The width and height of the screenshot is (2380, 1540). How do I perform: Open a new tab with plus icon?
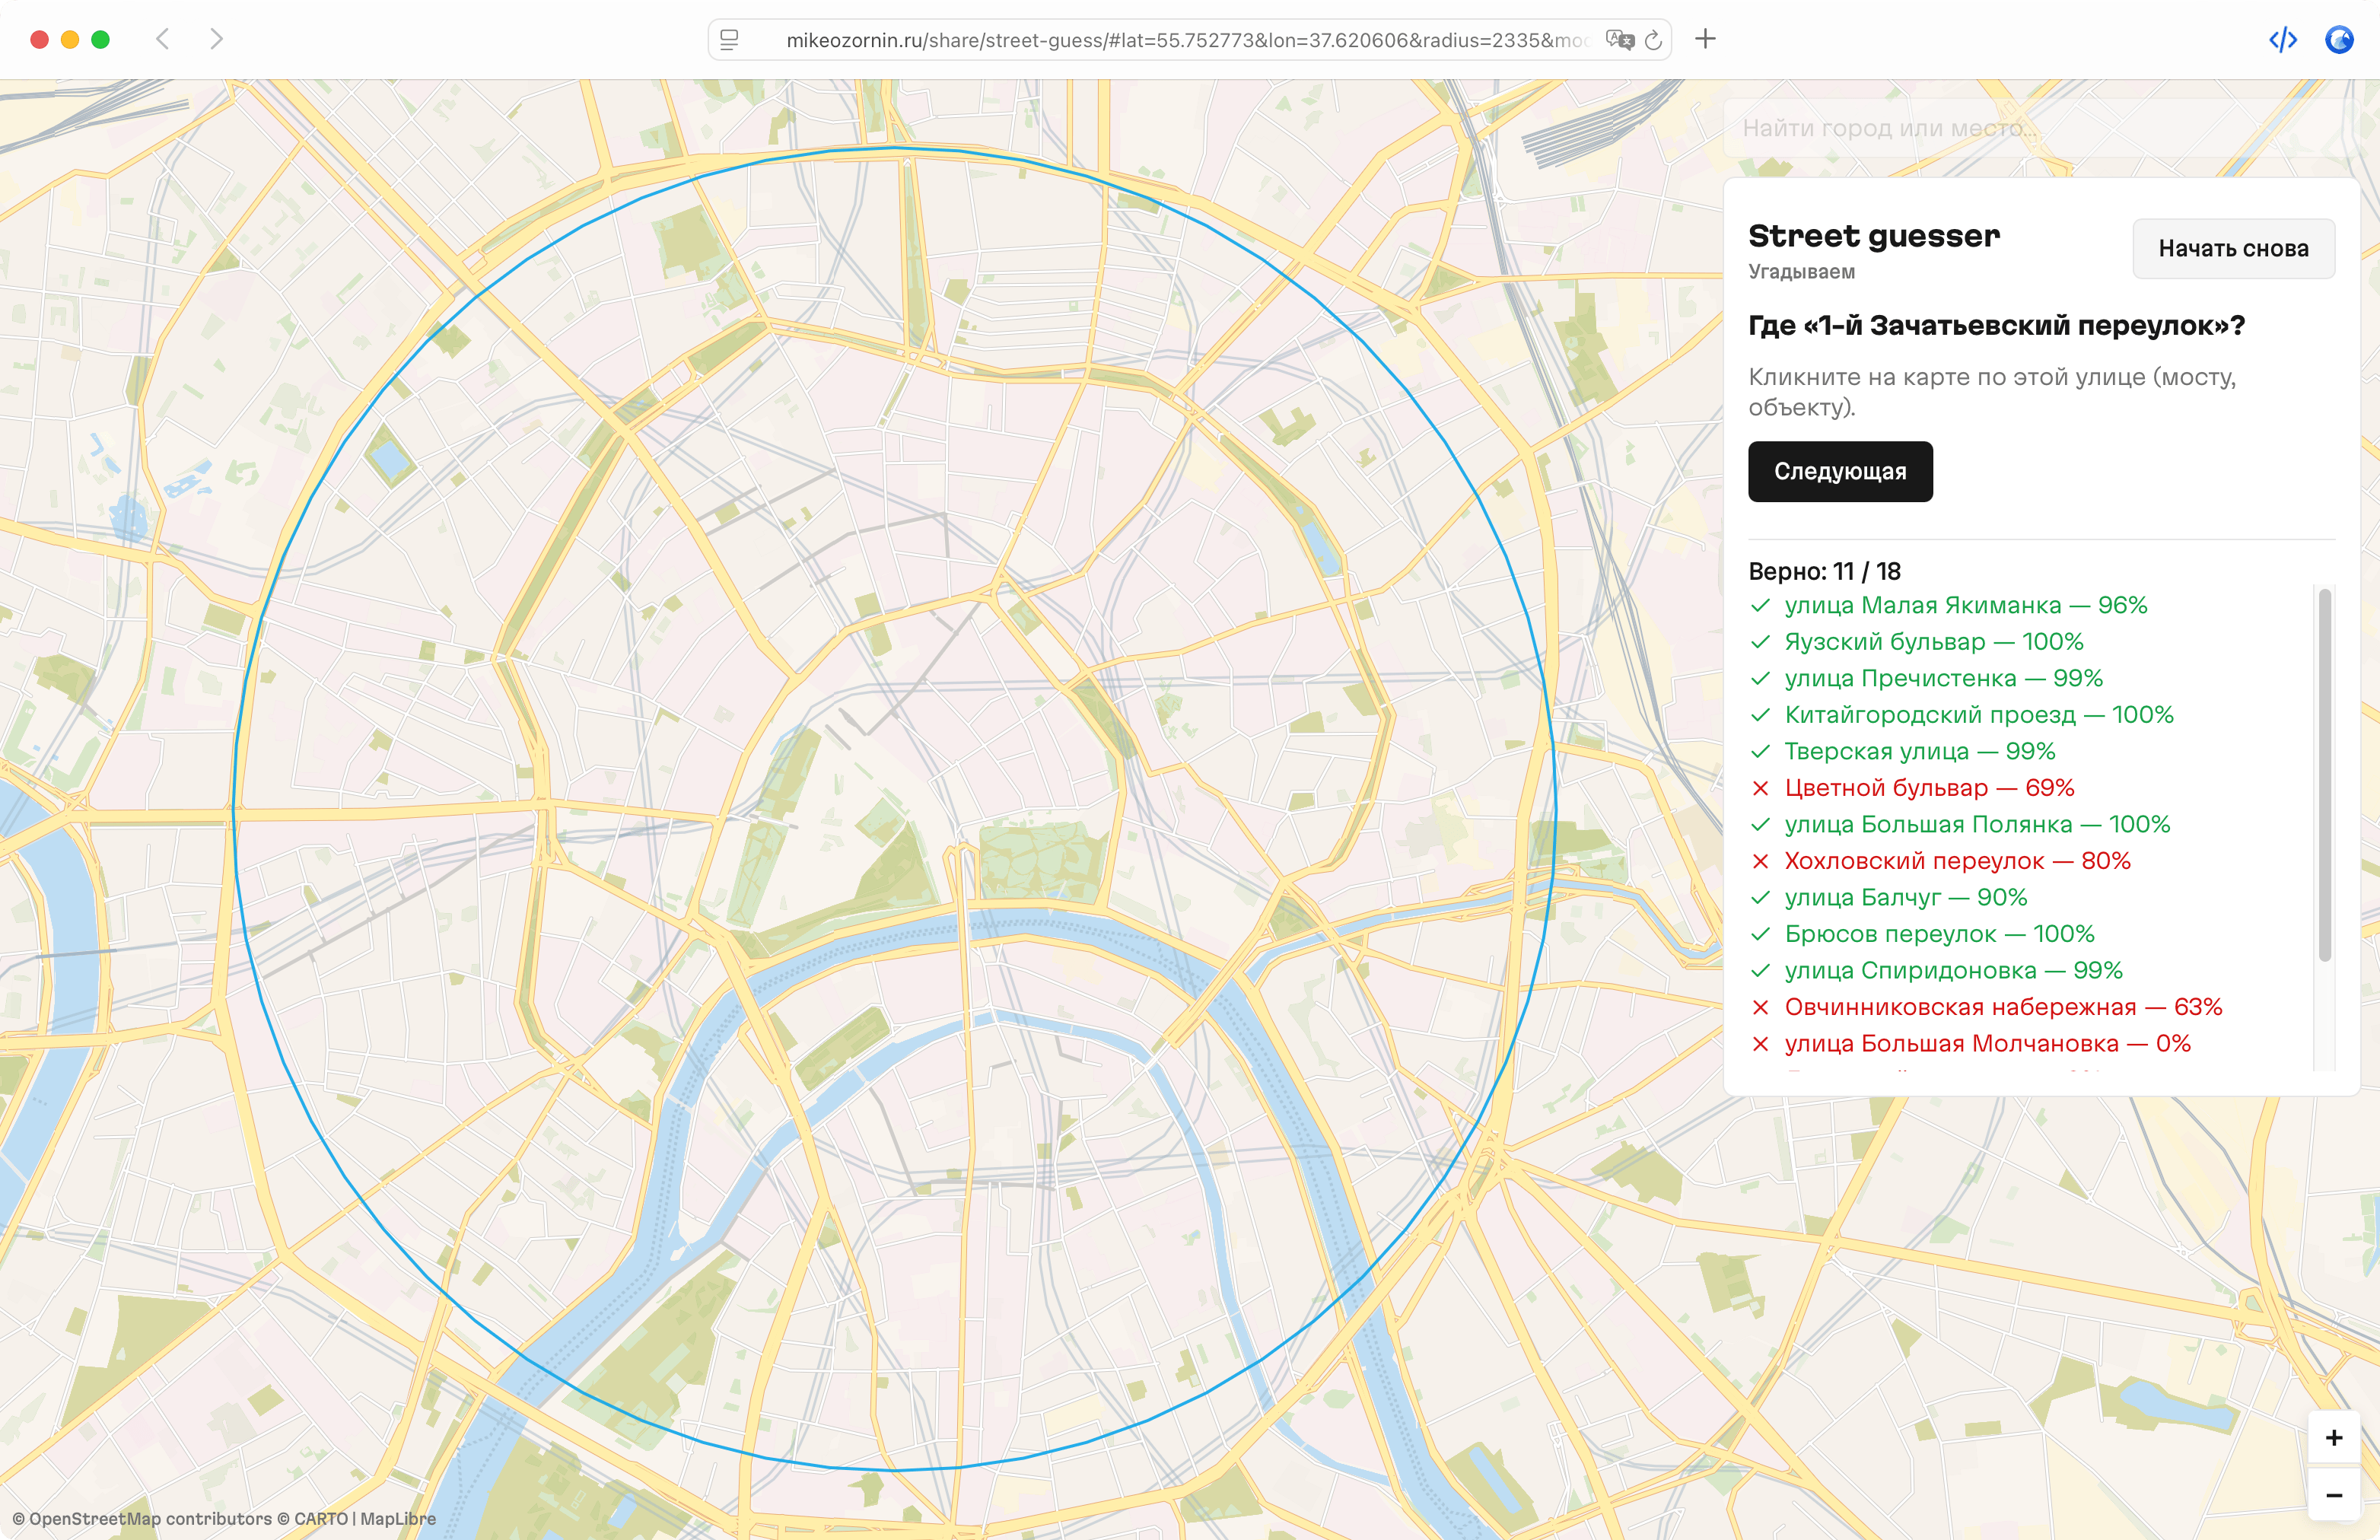click(1706, 39)
